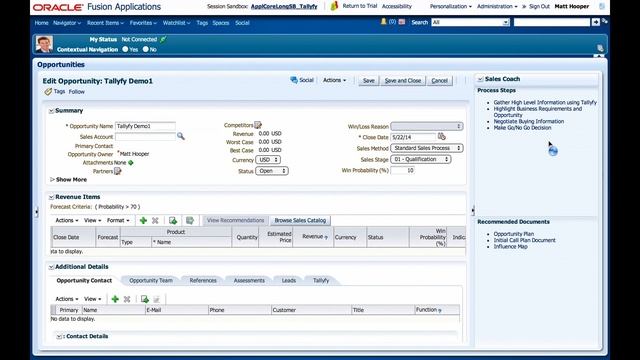This screenshot has width=640, height=360.
Task: Click delete icon in Opportunity Contact toolbar
Action: point(127,299)
